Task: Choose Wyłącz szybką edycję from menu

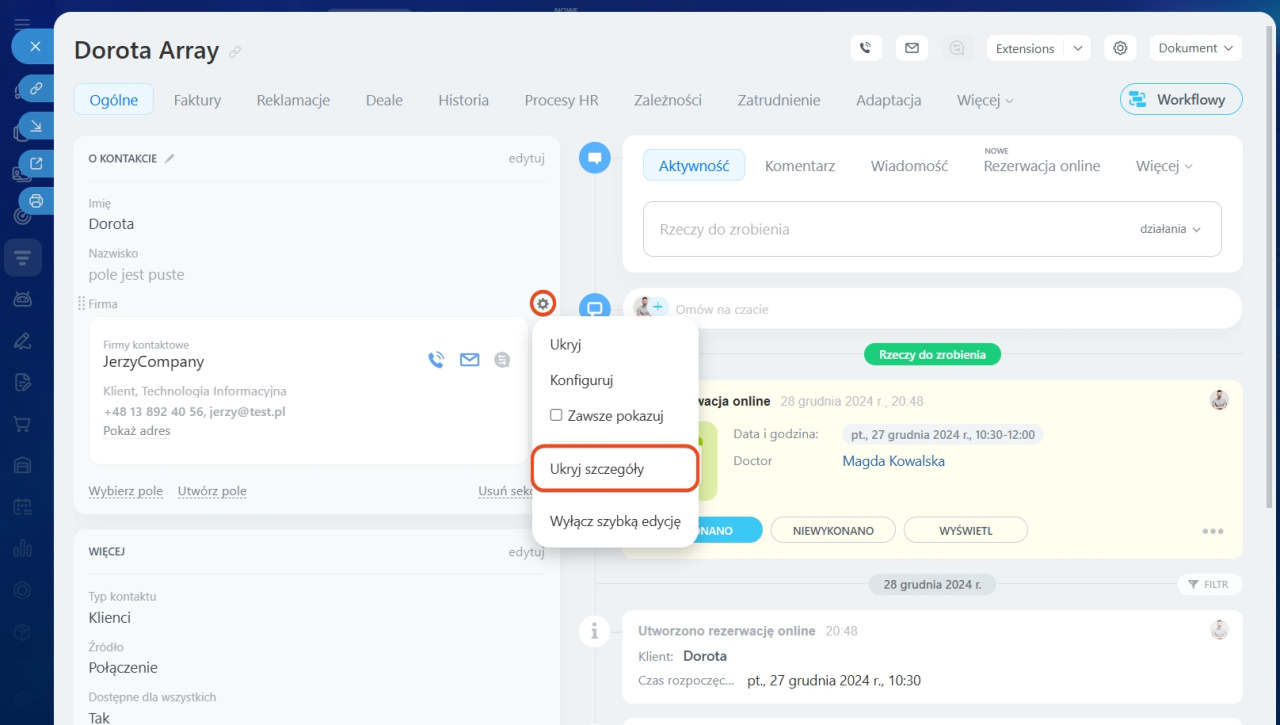Action: [615, 521]
